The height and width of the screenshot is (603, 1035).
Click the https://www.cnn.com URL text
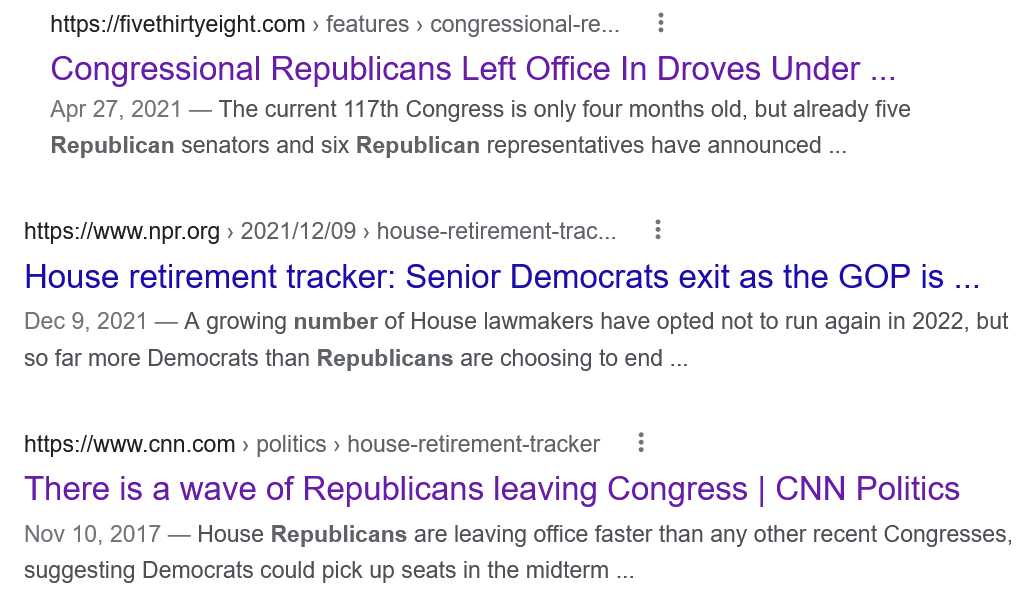point(130,445)
